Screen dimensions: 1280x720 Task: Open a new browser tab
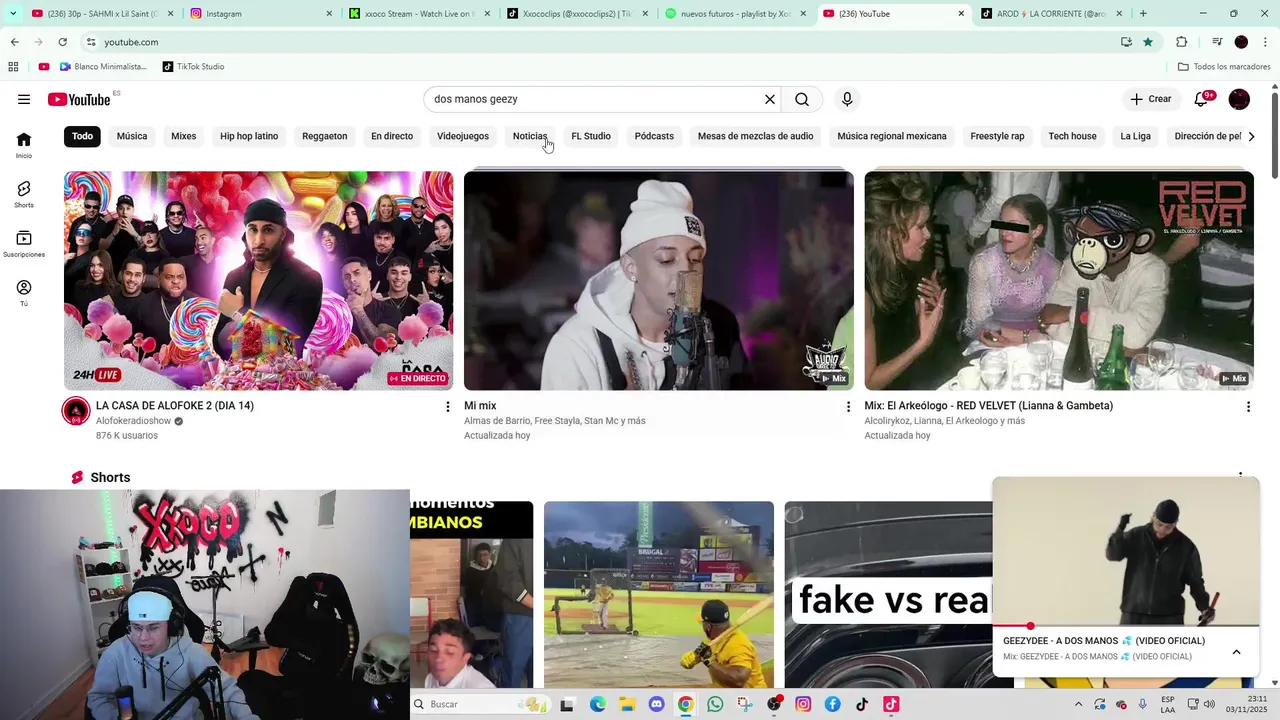click(1143, 14)
